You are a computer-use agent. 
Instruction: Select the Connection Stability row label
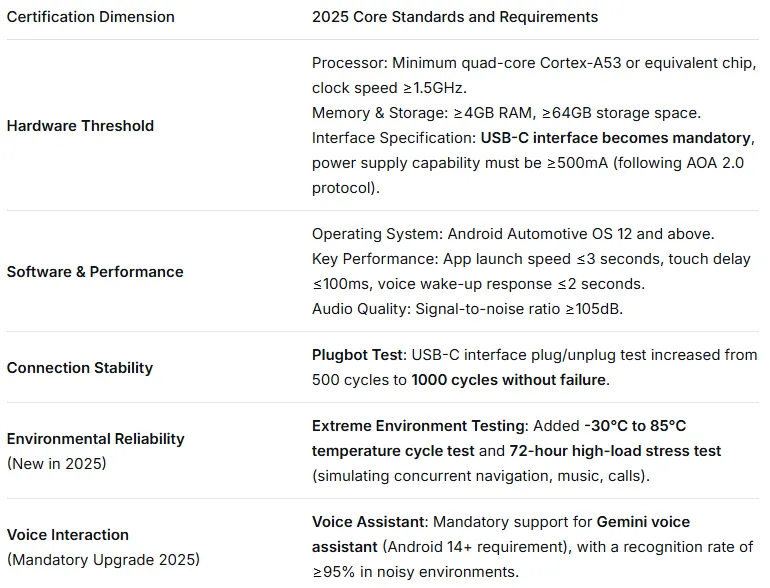(x=80, y=368)
